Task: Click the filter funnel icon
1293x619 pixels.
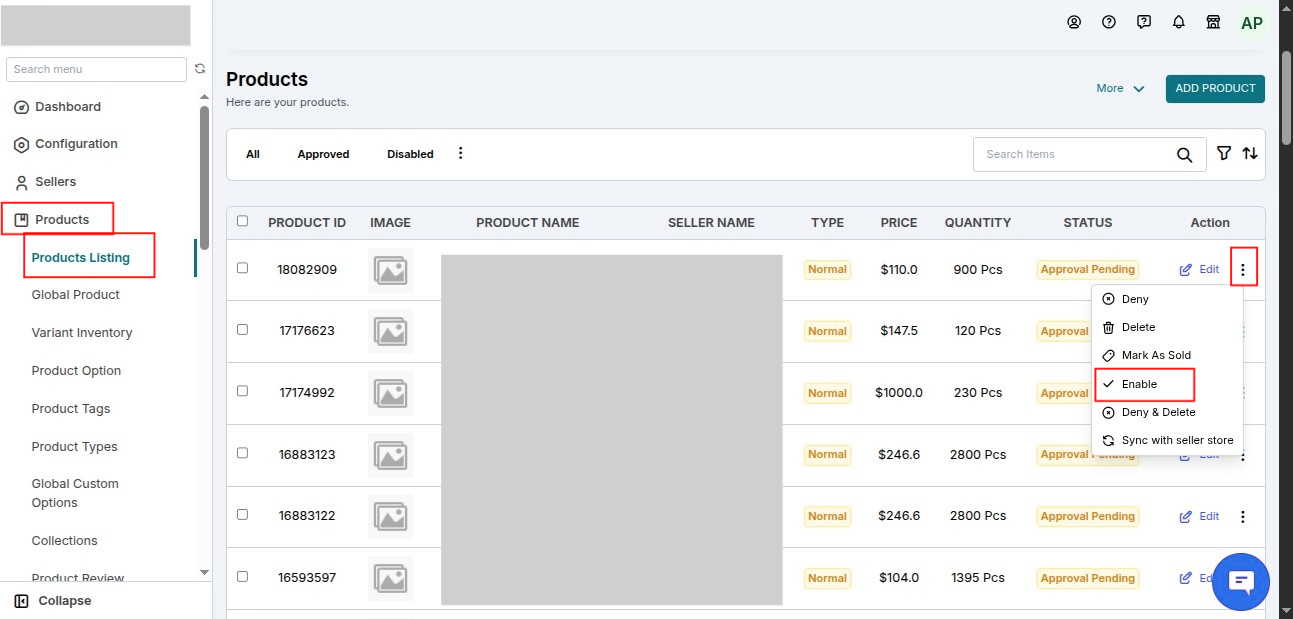Action: click(x=1224, y=154)
